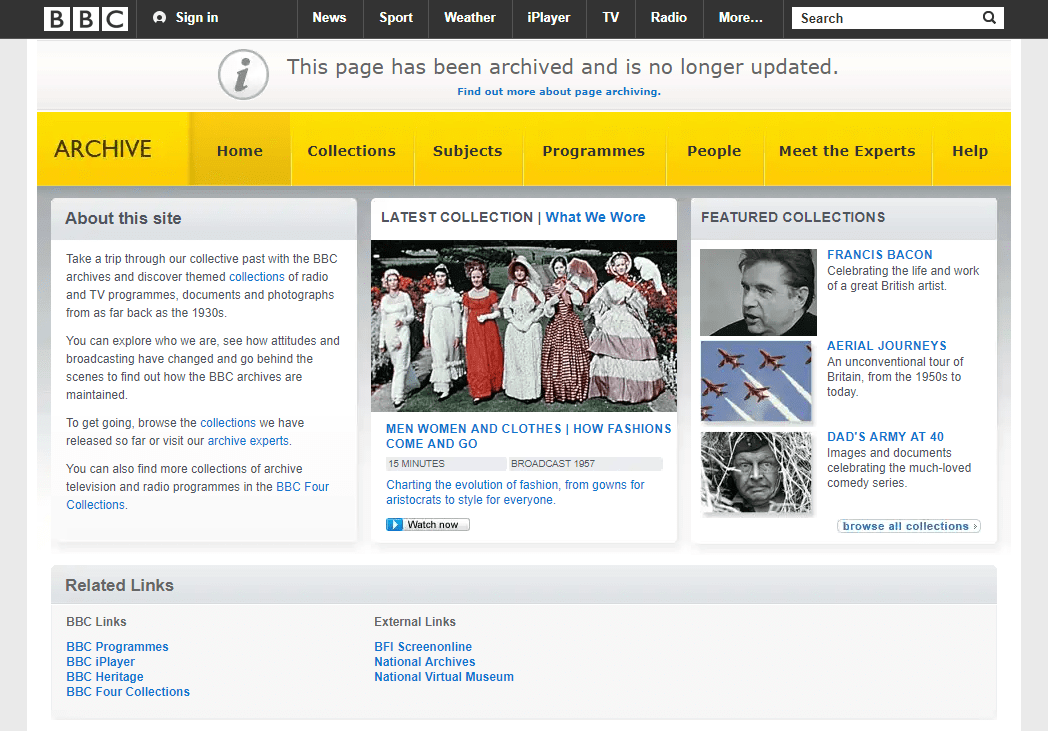Expand the More... menu

pos(741,17)
